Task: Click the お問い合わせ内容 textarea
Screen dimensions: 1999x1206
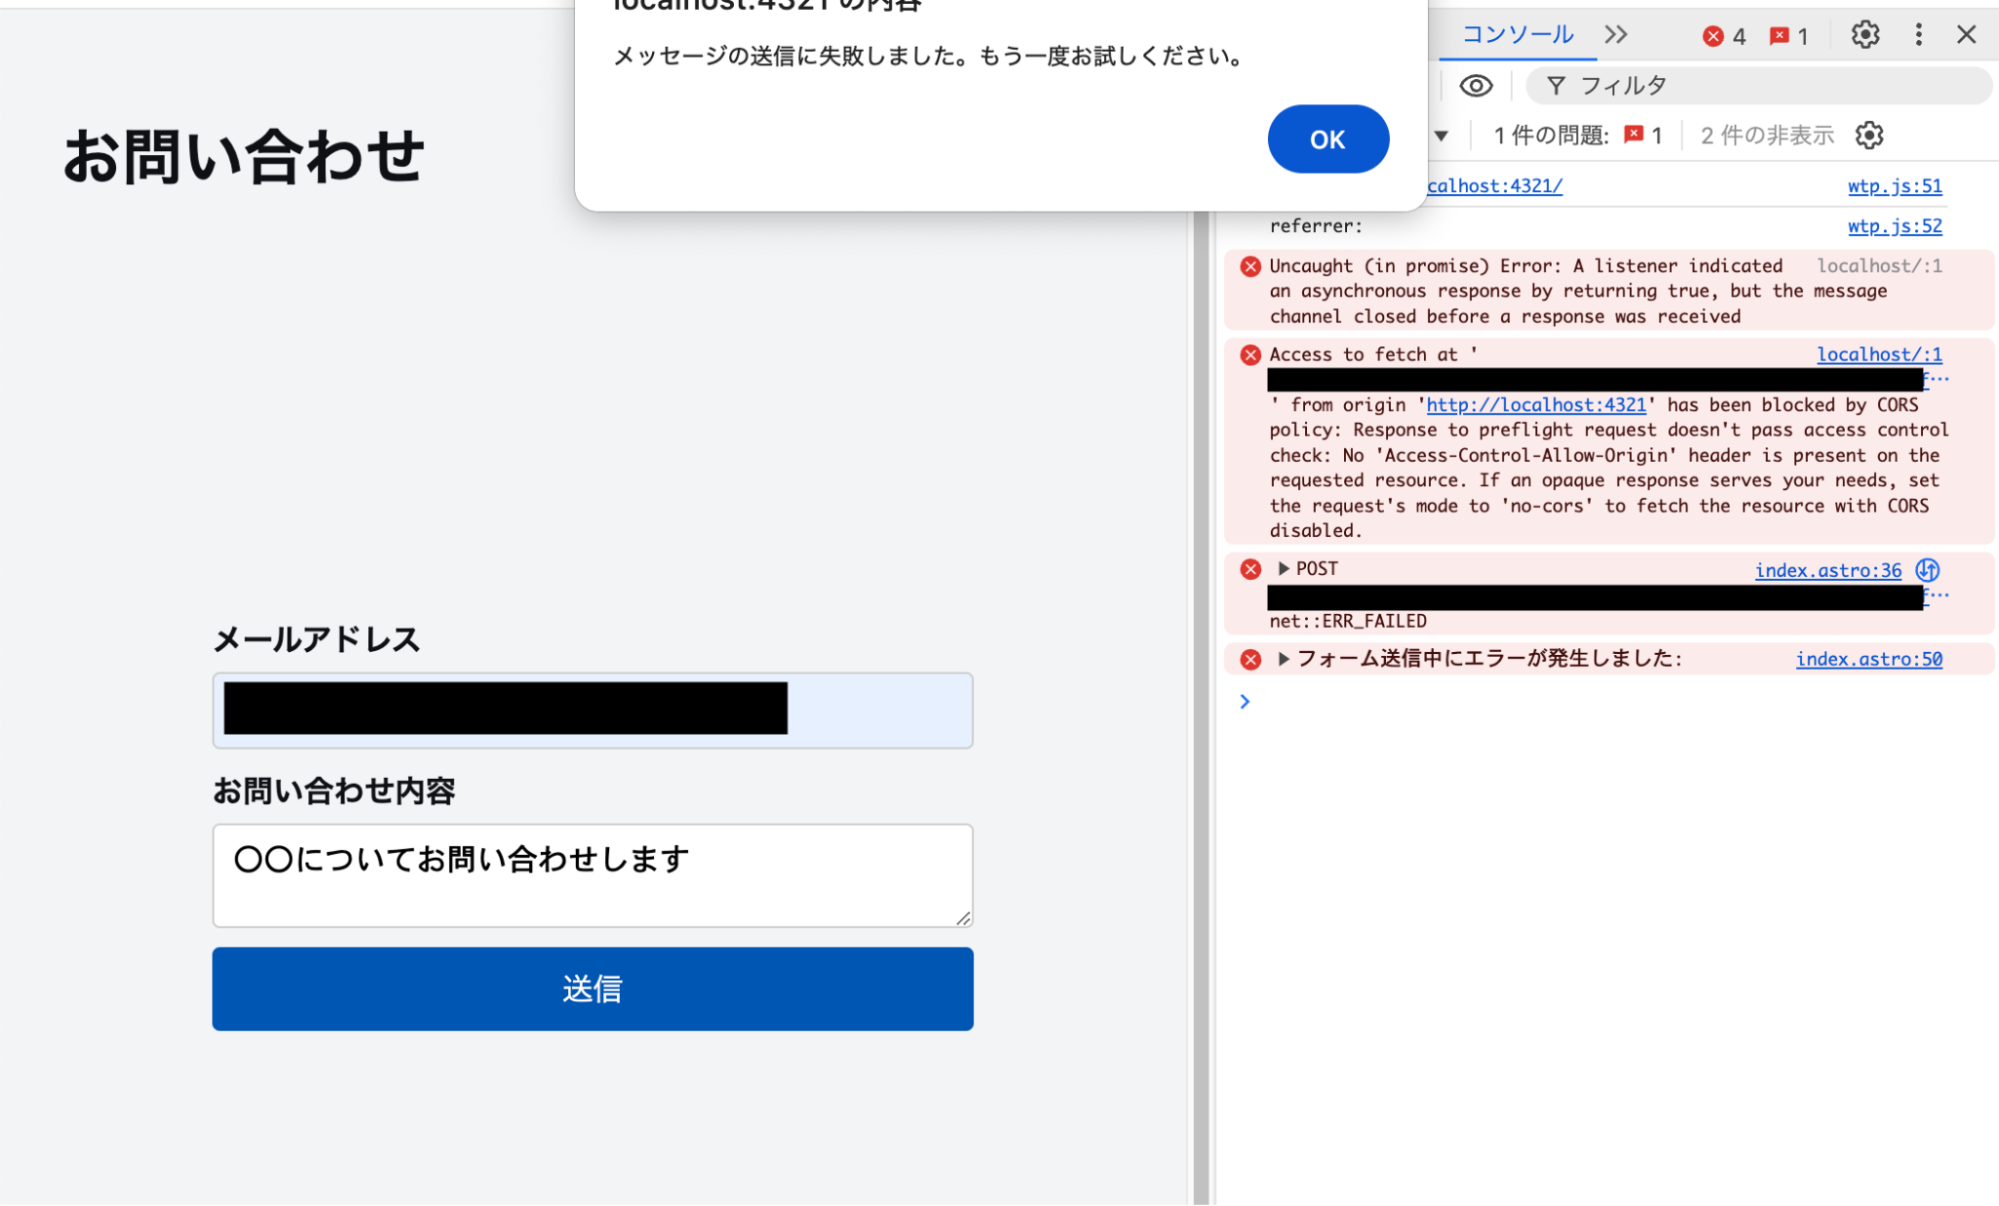Action: [592, 875]
